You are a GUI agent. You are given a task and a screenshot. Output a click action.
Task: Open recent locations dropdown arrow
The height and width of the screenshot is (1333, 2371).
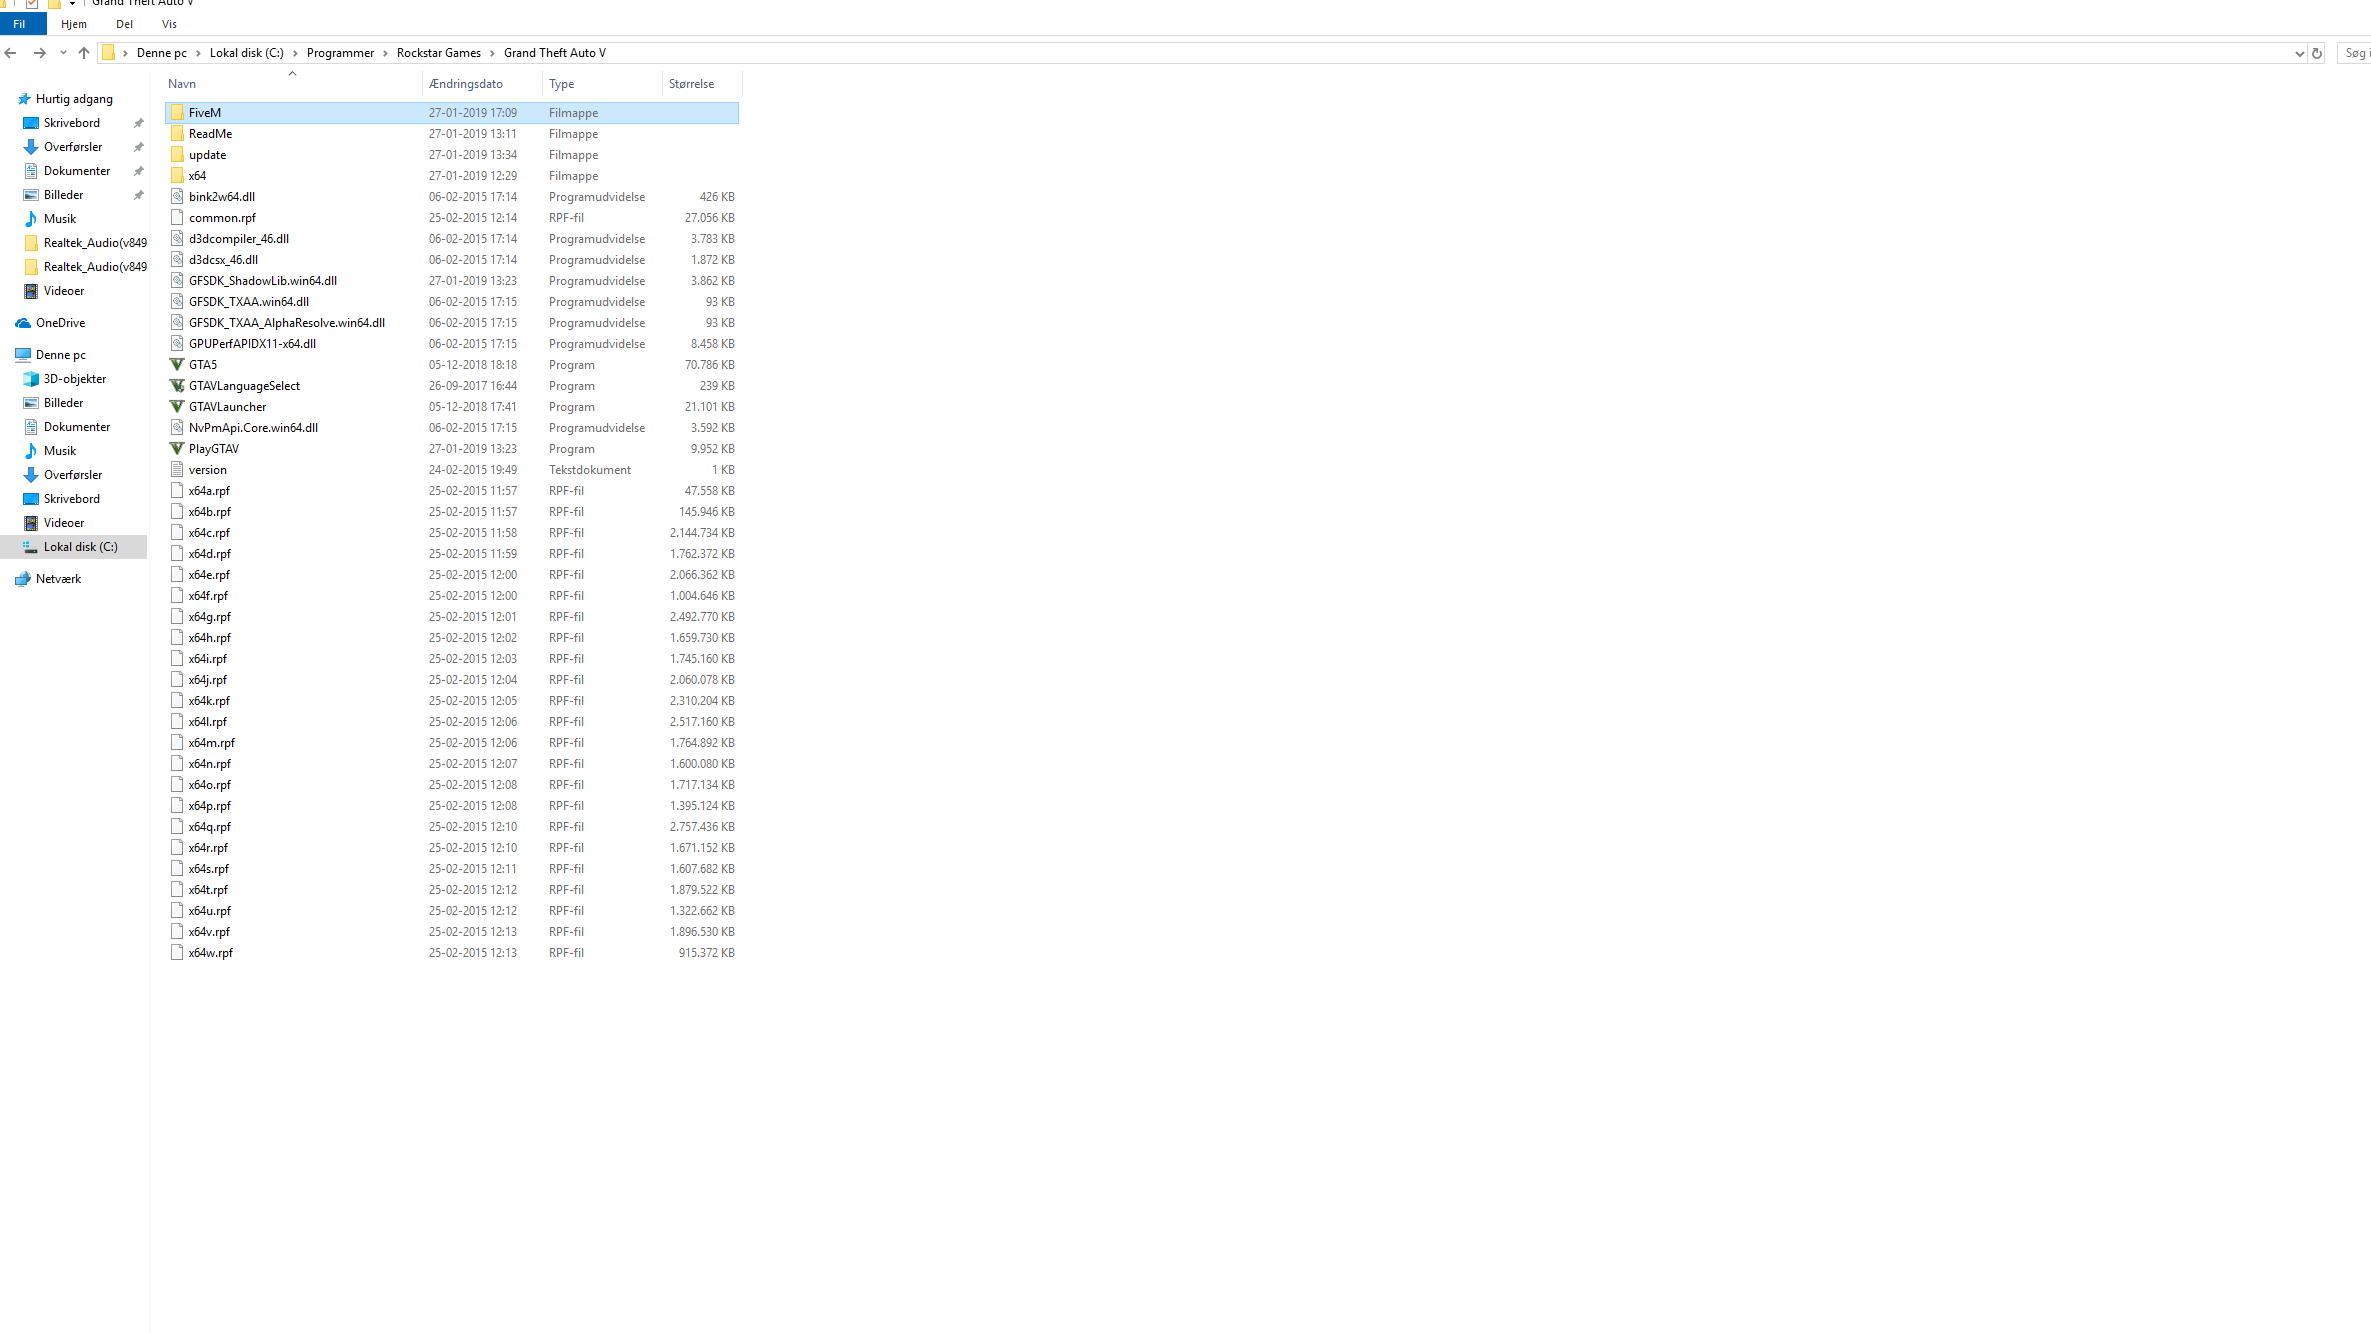pos(63,53)
